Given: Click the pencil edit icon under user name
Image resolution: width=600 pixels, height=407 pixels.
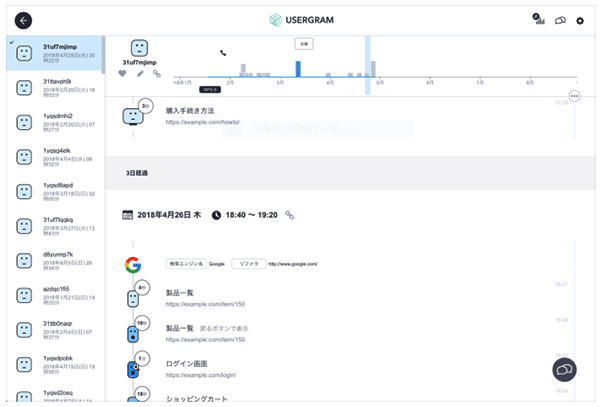Looking at the screenshot, I should tap(140, 73).
